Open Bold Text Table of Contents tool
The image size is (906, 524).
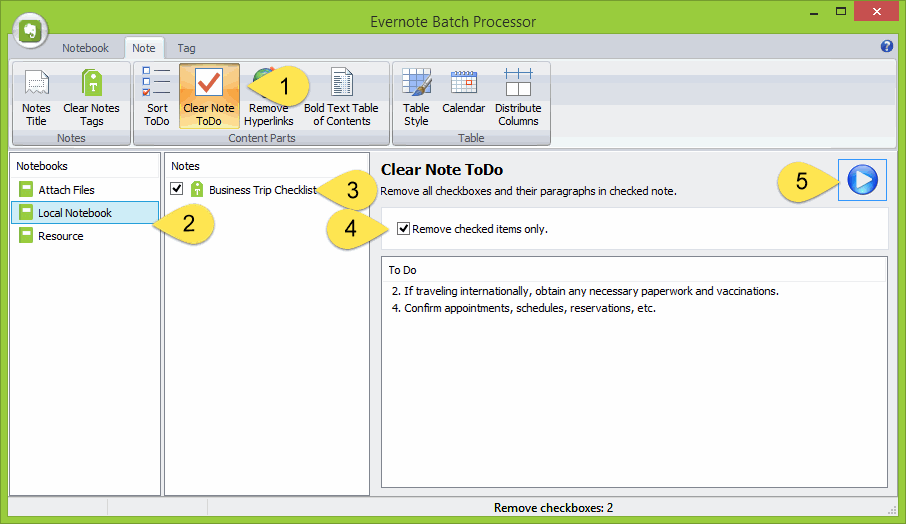click(x=341, y=97)
